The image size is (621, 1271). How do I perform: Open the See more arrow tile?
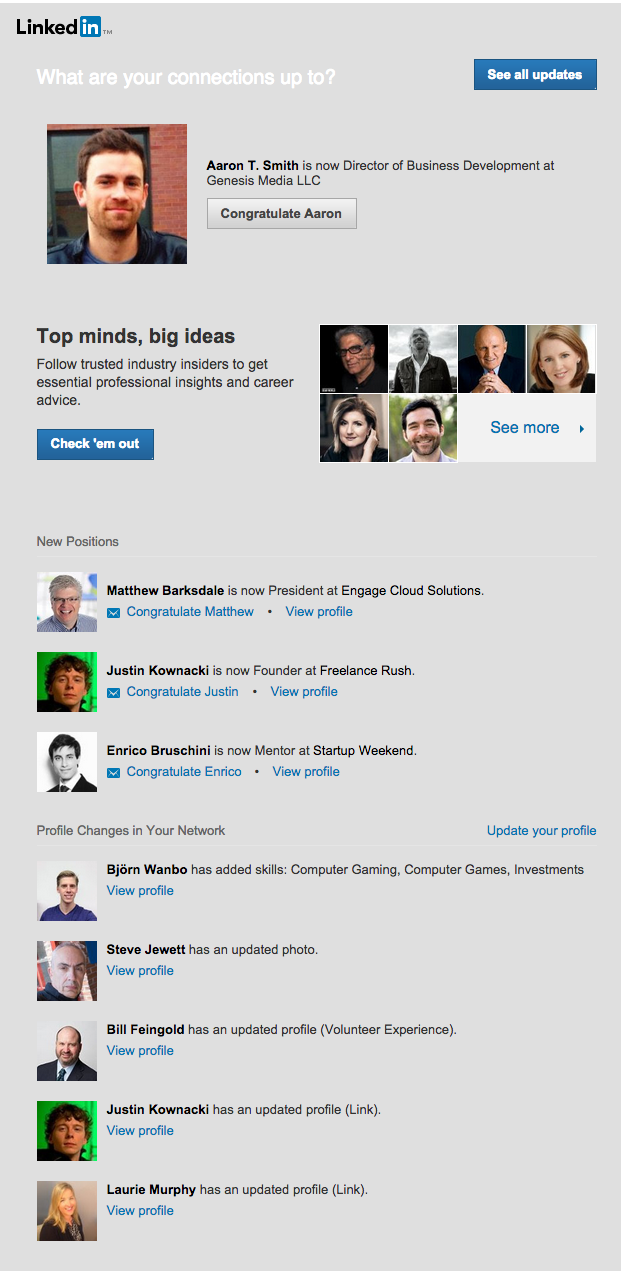point(527,428)
